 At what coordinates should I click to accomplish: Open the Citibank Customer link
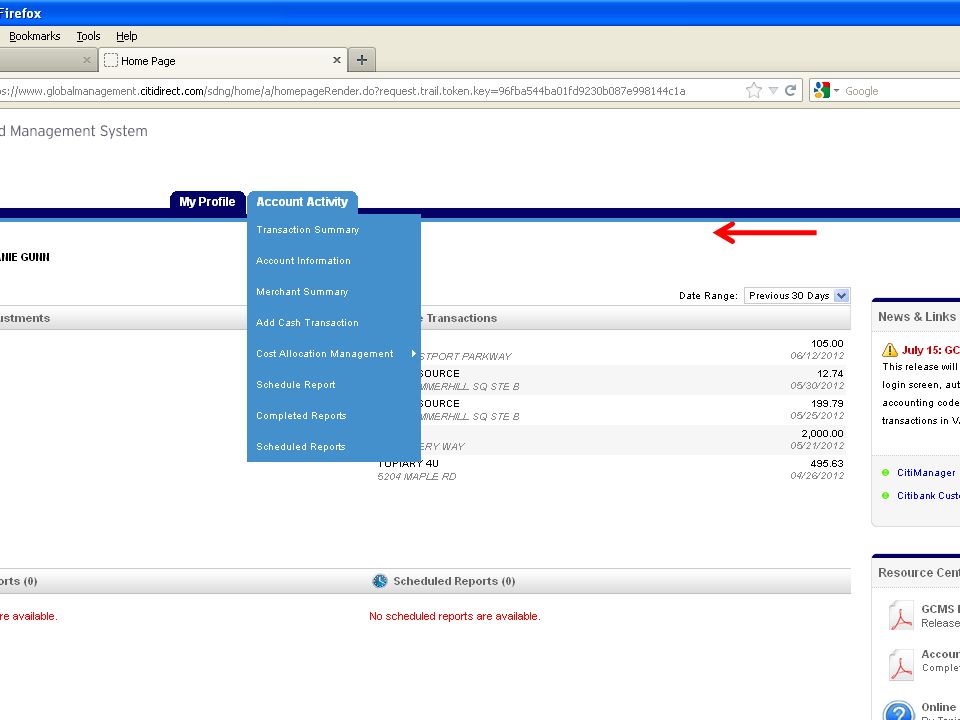click(928, 496)
